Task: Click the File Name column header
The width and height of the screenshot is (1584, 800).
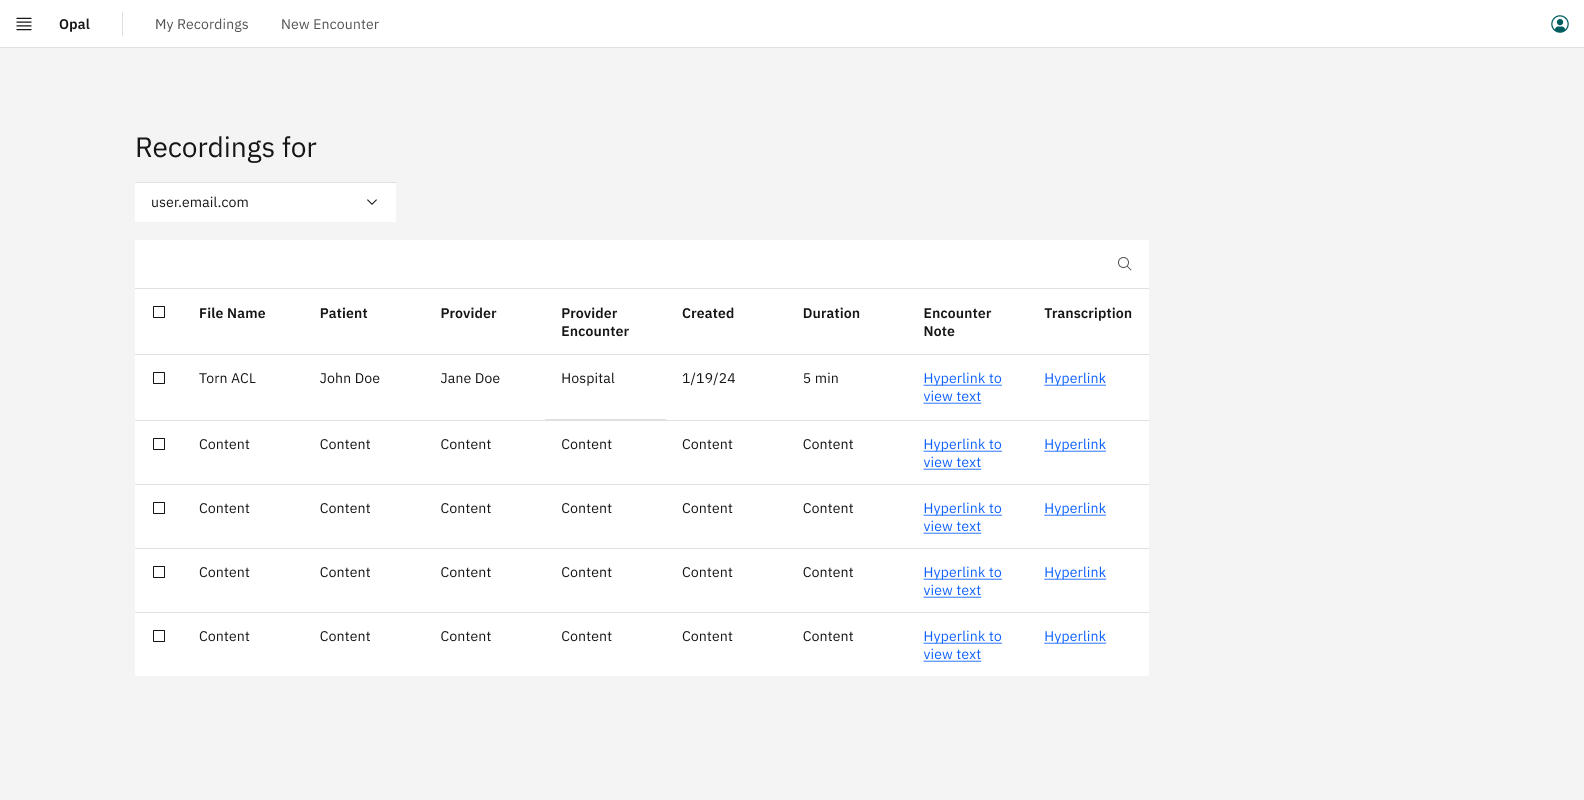Action: 232,313
